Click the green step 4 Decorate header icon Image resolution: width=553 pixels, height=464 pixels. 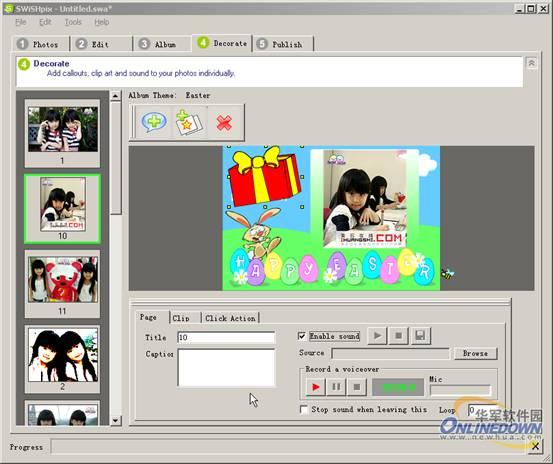point(24,64)
